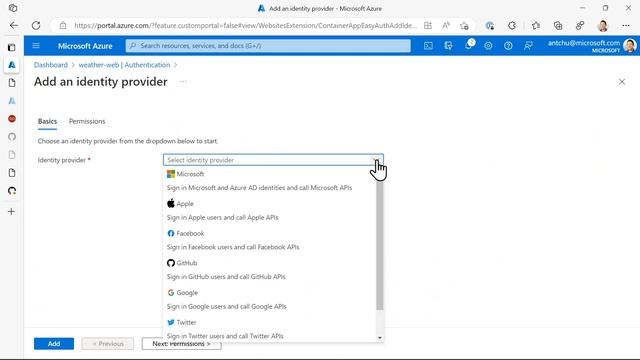Open Cloud Shell from the Azure header
The width and height of the screenshot is (640, 360).
tap(428, 46)
